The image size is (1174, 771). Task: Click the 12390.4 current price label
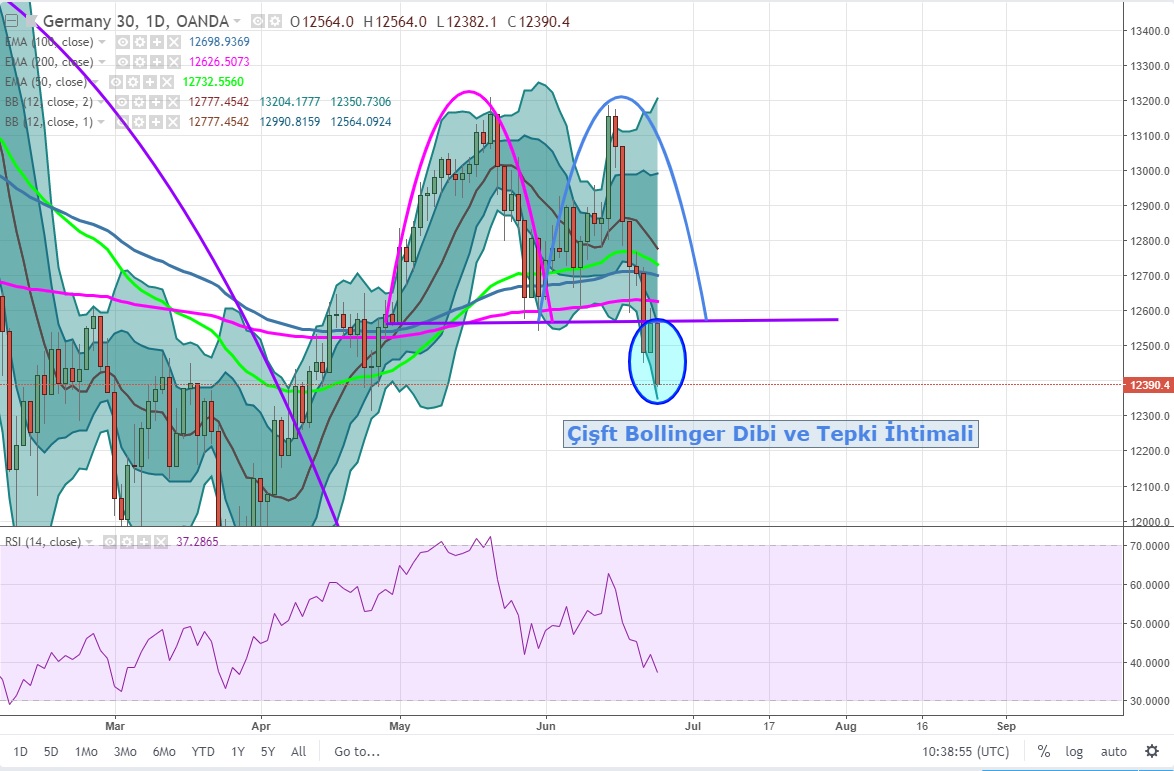(1147, 385)
